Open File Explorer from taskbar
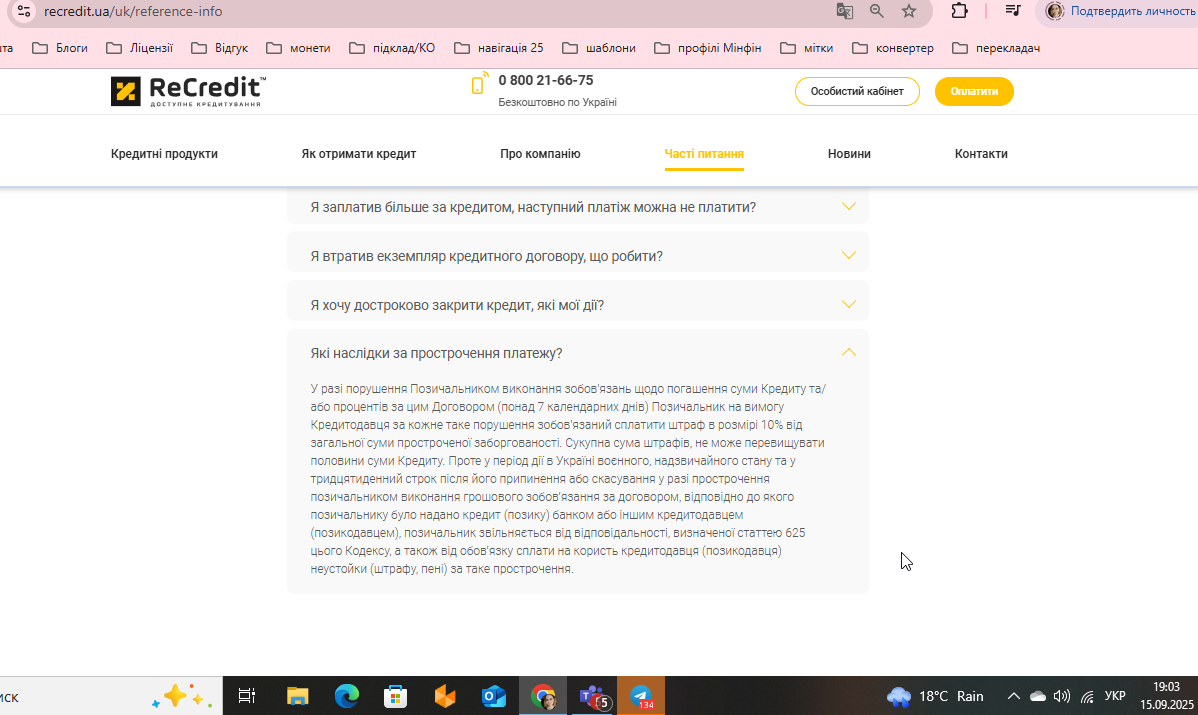1198x715 pixels. 297,696
